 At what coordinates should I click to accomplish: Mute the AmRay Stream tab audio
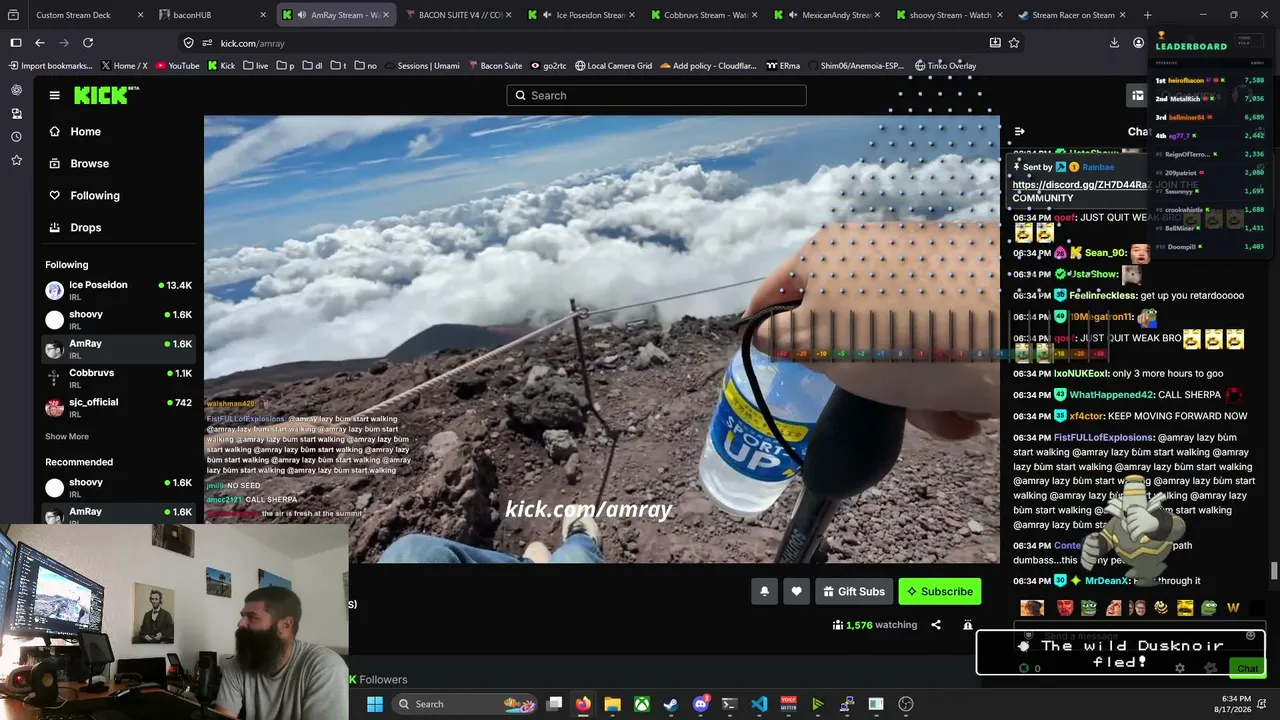tap(301, 15)
